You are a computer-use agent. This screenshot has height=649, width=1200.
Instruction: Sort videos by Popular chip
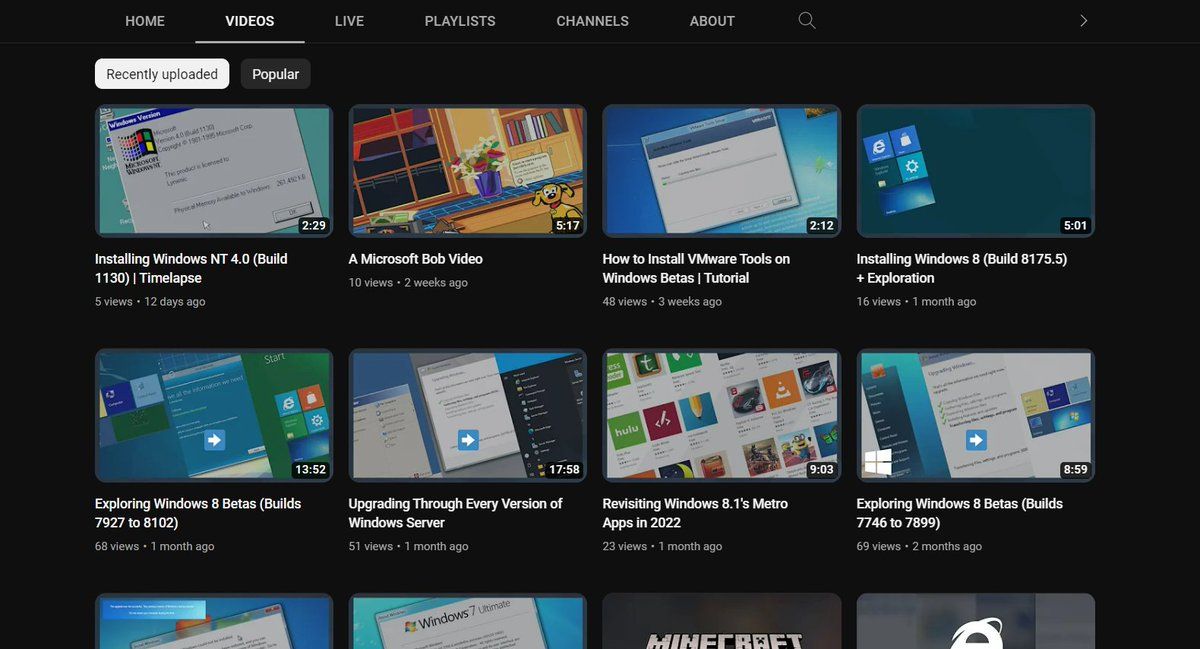275,74
